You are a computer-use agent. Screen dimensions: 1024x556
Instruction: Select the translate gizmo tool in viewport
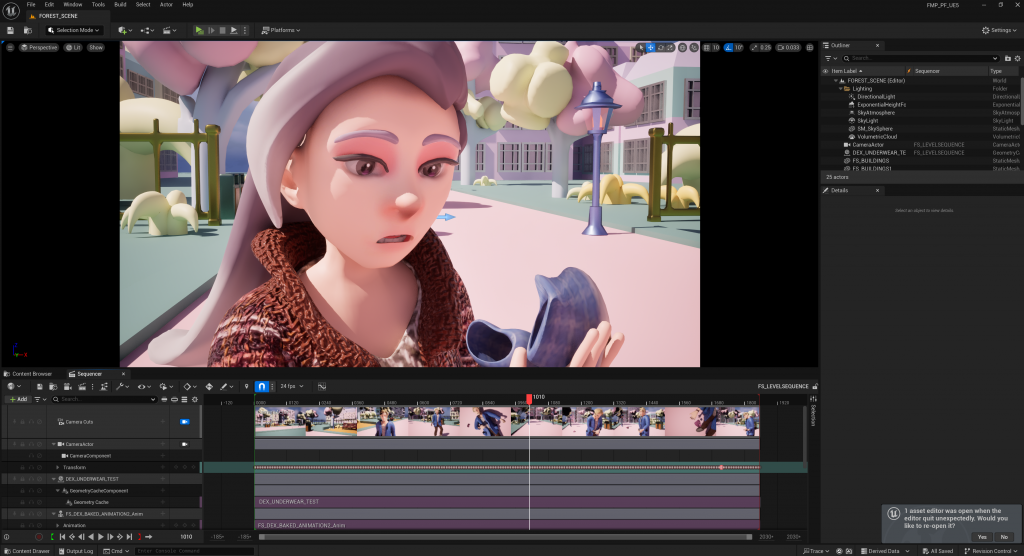pos(651,47)
